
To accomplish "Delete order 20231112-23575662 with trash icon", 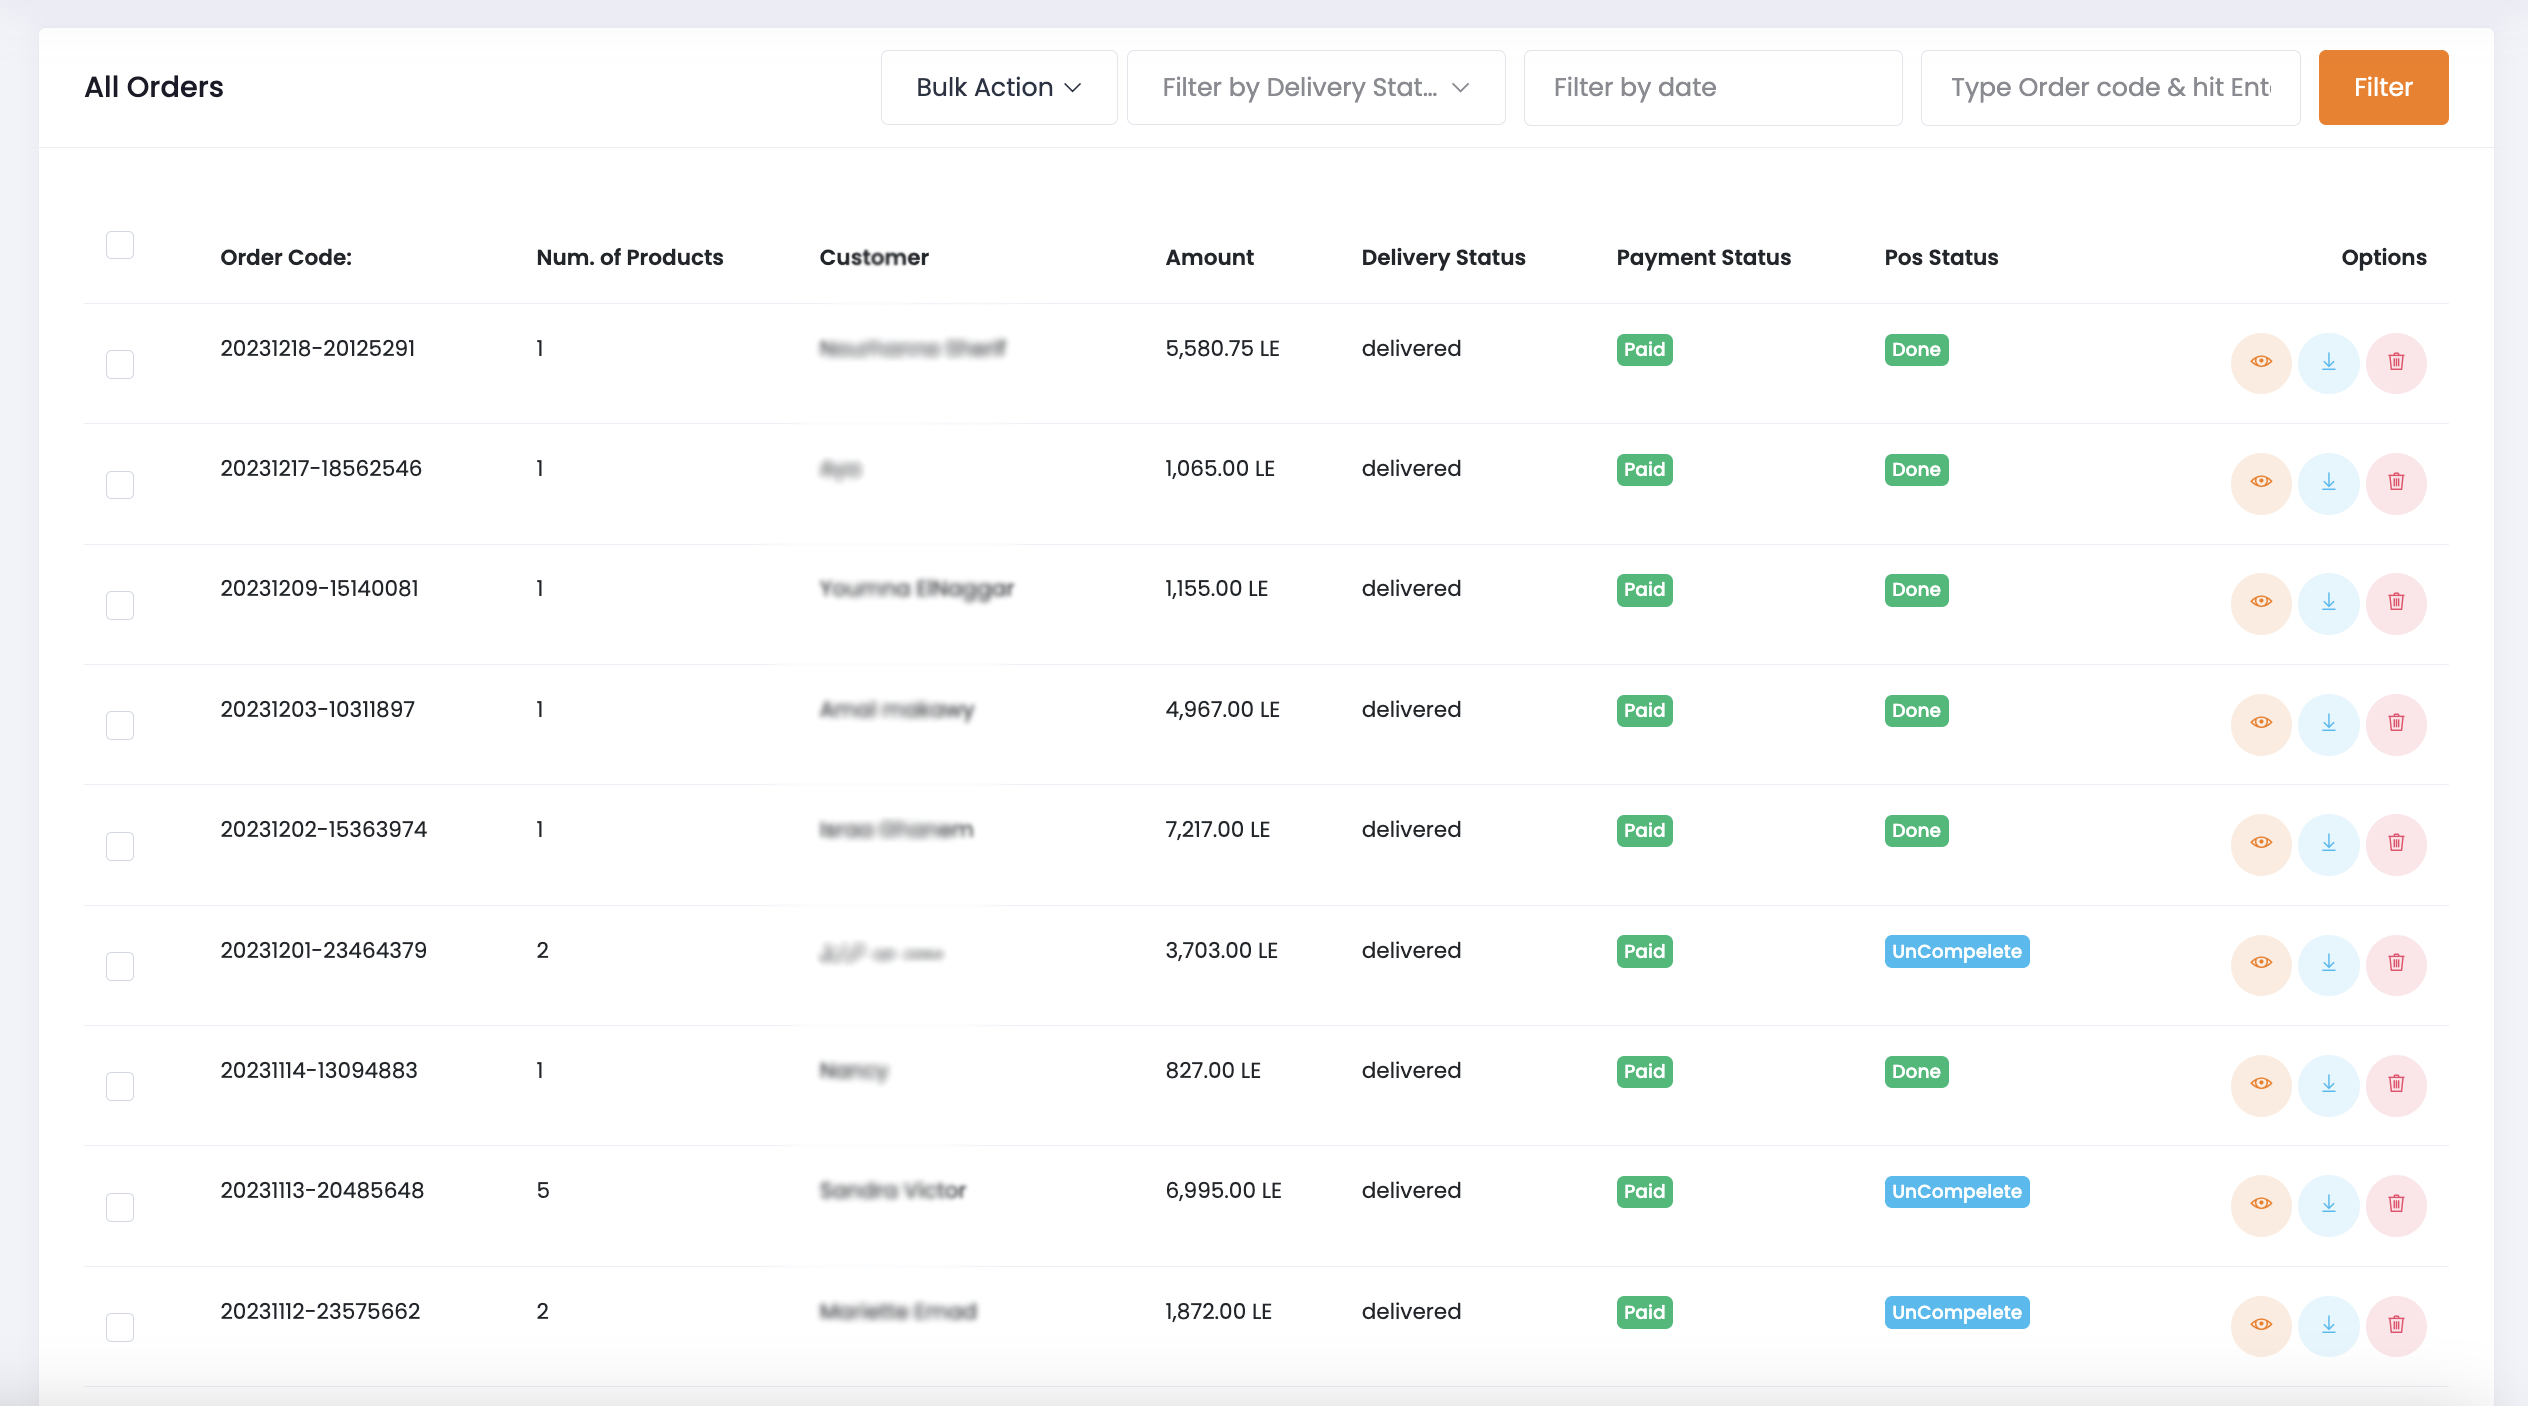I will [2396, 1326].
